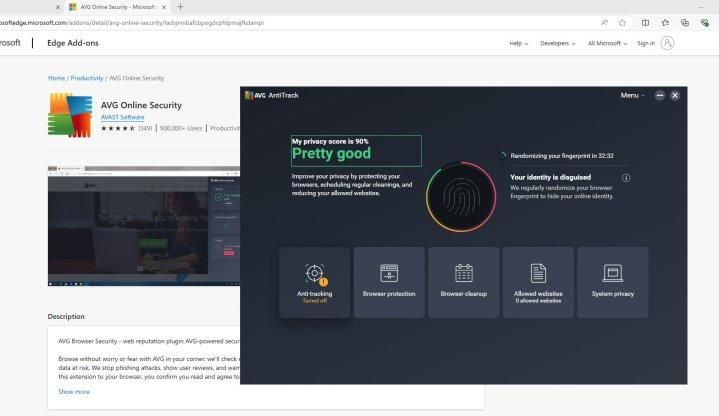Screen dimensions: 719x416
Task: Open Edge Collections icon
Action: 685,22
